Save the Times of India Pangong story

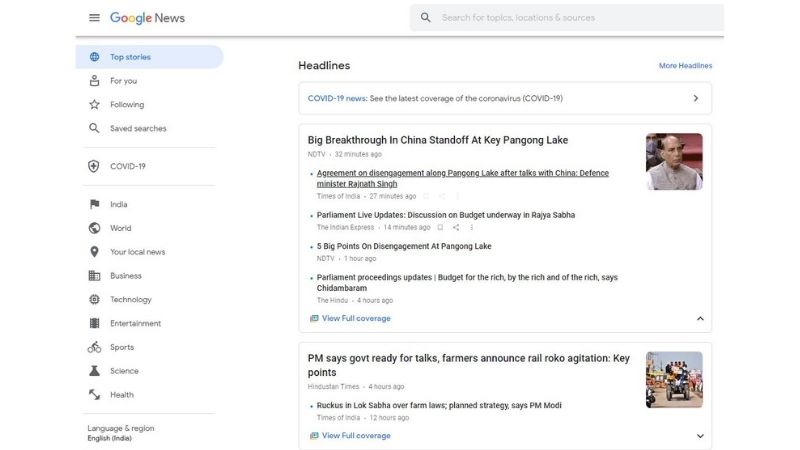tap(426, 196)
